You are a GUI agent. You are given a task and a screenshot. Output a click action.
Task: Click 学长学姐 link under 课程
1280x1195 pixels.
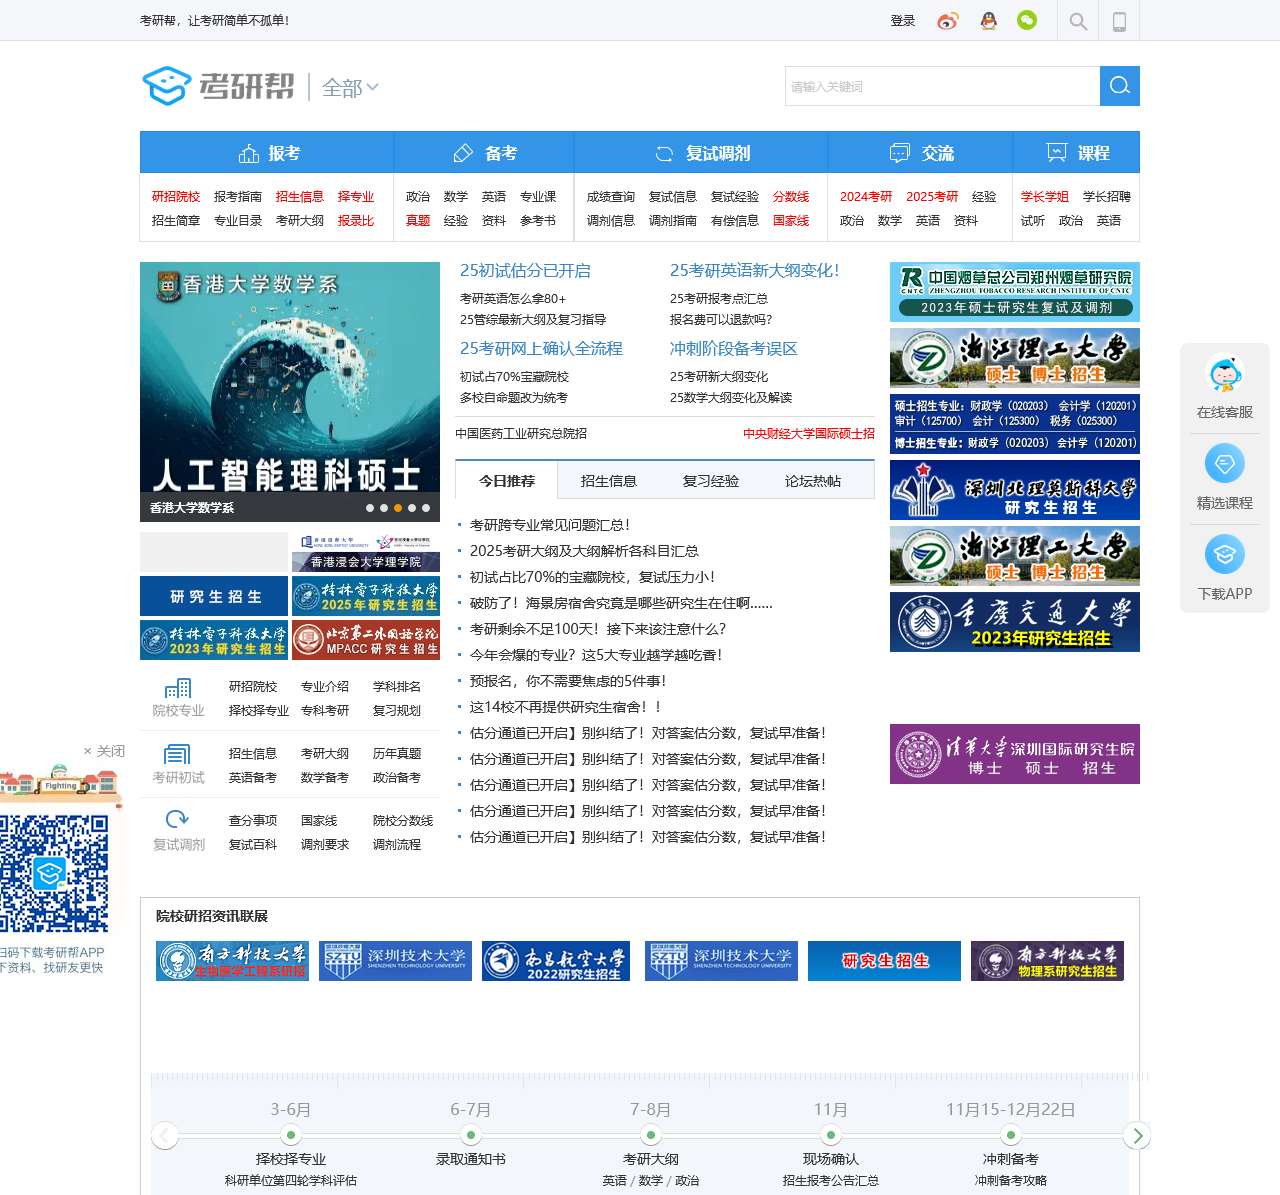[1045, 197]
